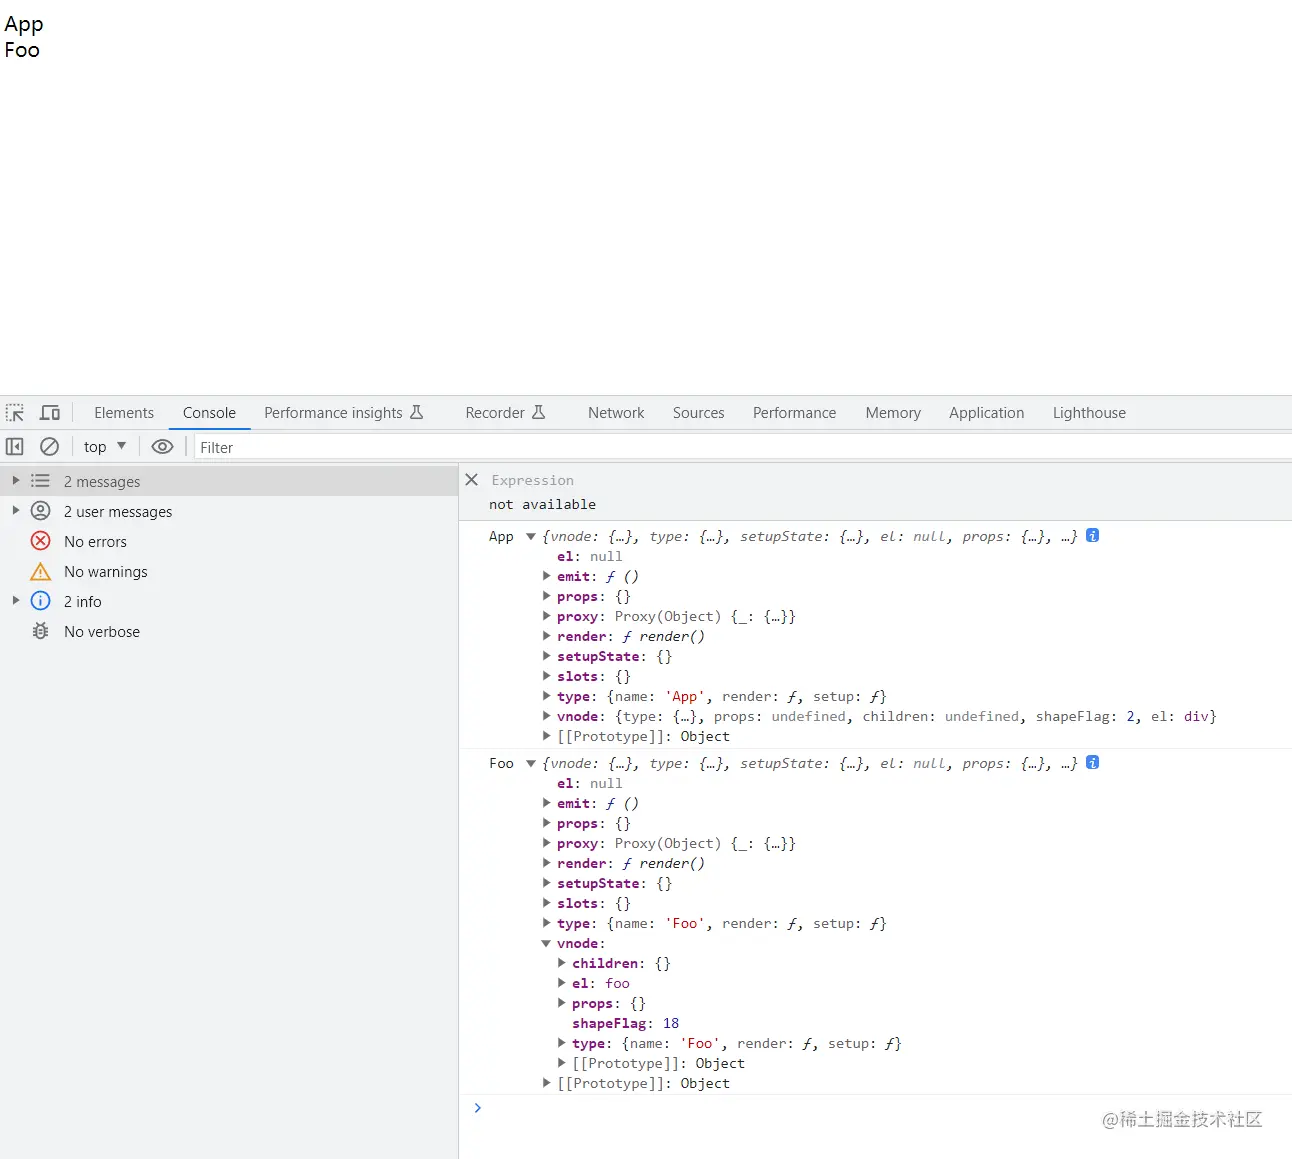Open the Lighthouse tab
Screen dimensions: 1292x1159
point(1089,413)
